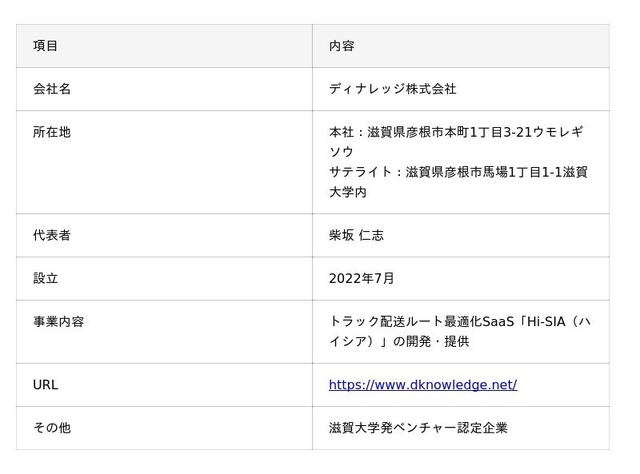
Task: Click the Hi-SIA business description text
Action: tap(460, 332)
